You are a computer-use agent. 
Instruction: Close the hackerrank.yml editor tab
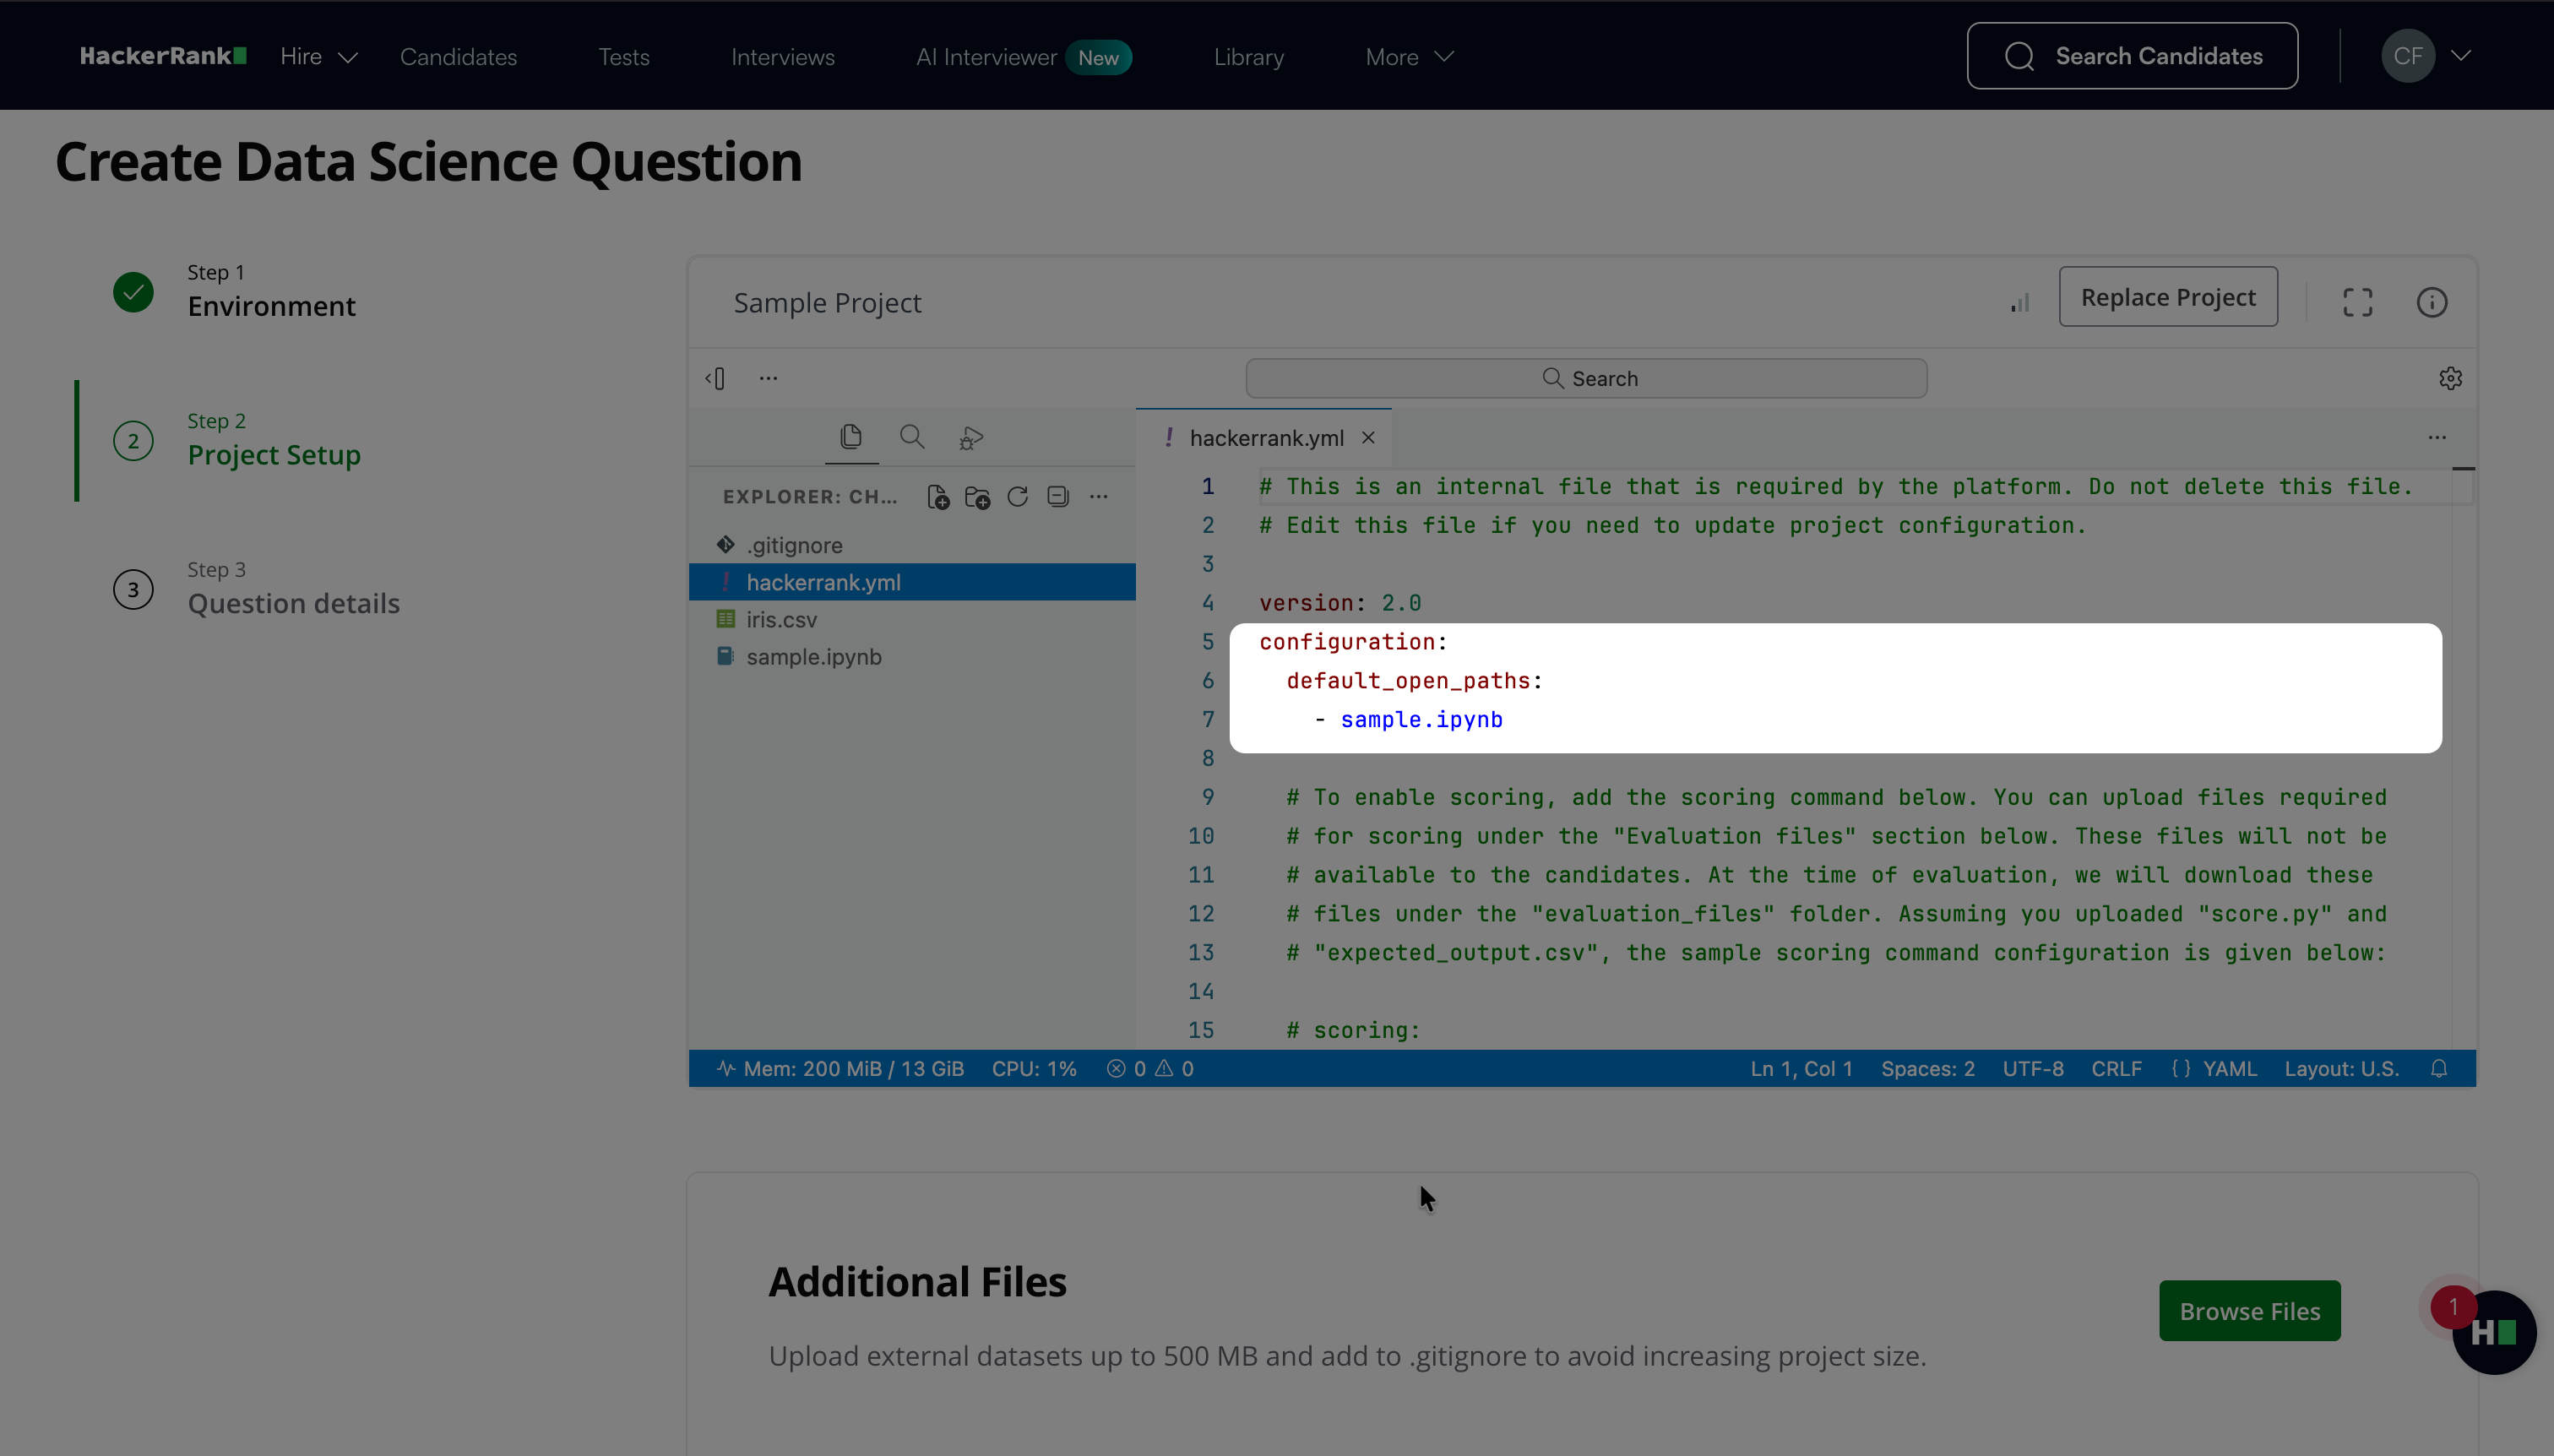(1368, 438)
